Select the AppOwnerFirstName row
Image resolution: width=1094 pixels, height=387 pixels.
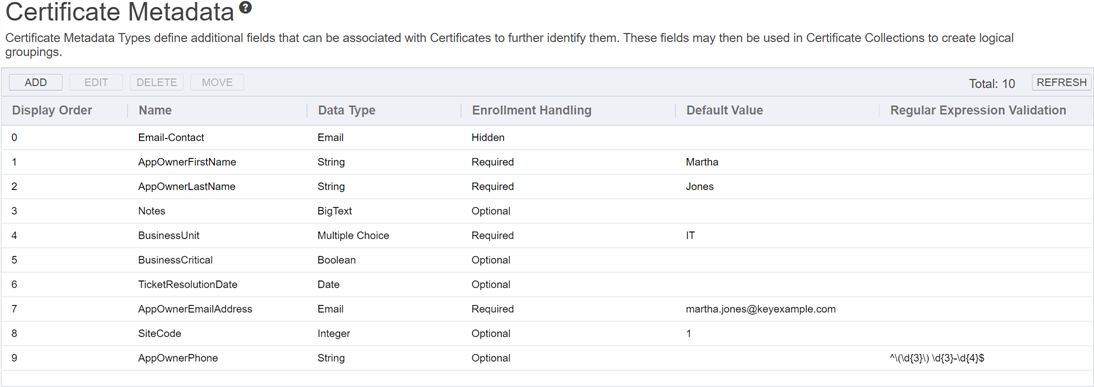click(547, 162)
